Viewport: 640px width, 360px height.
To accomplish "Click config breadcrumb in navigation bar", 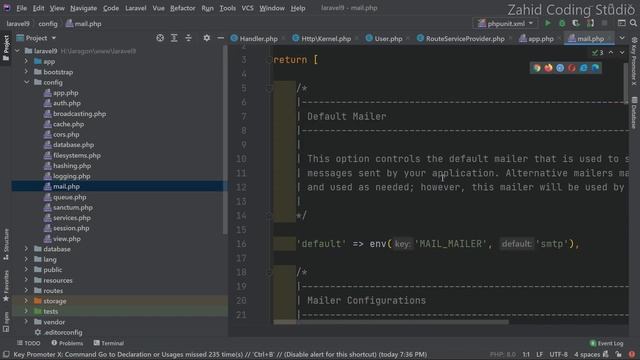I will [x=48, y=24].
